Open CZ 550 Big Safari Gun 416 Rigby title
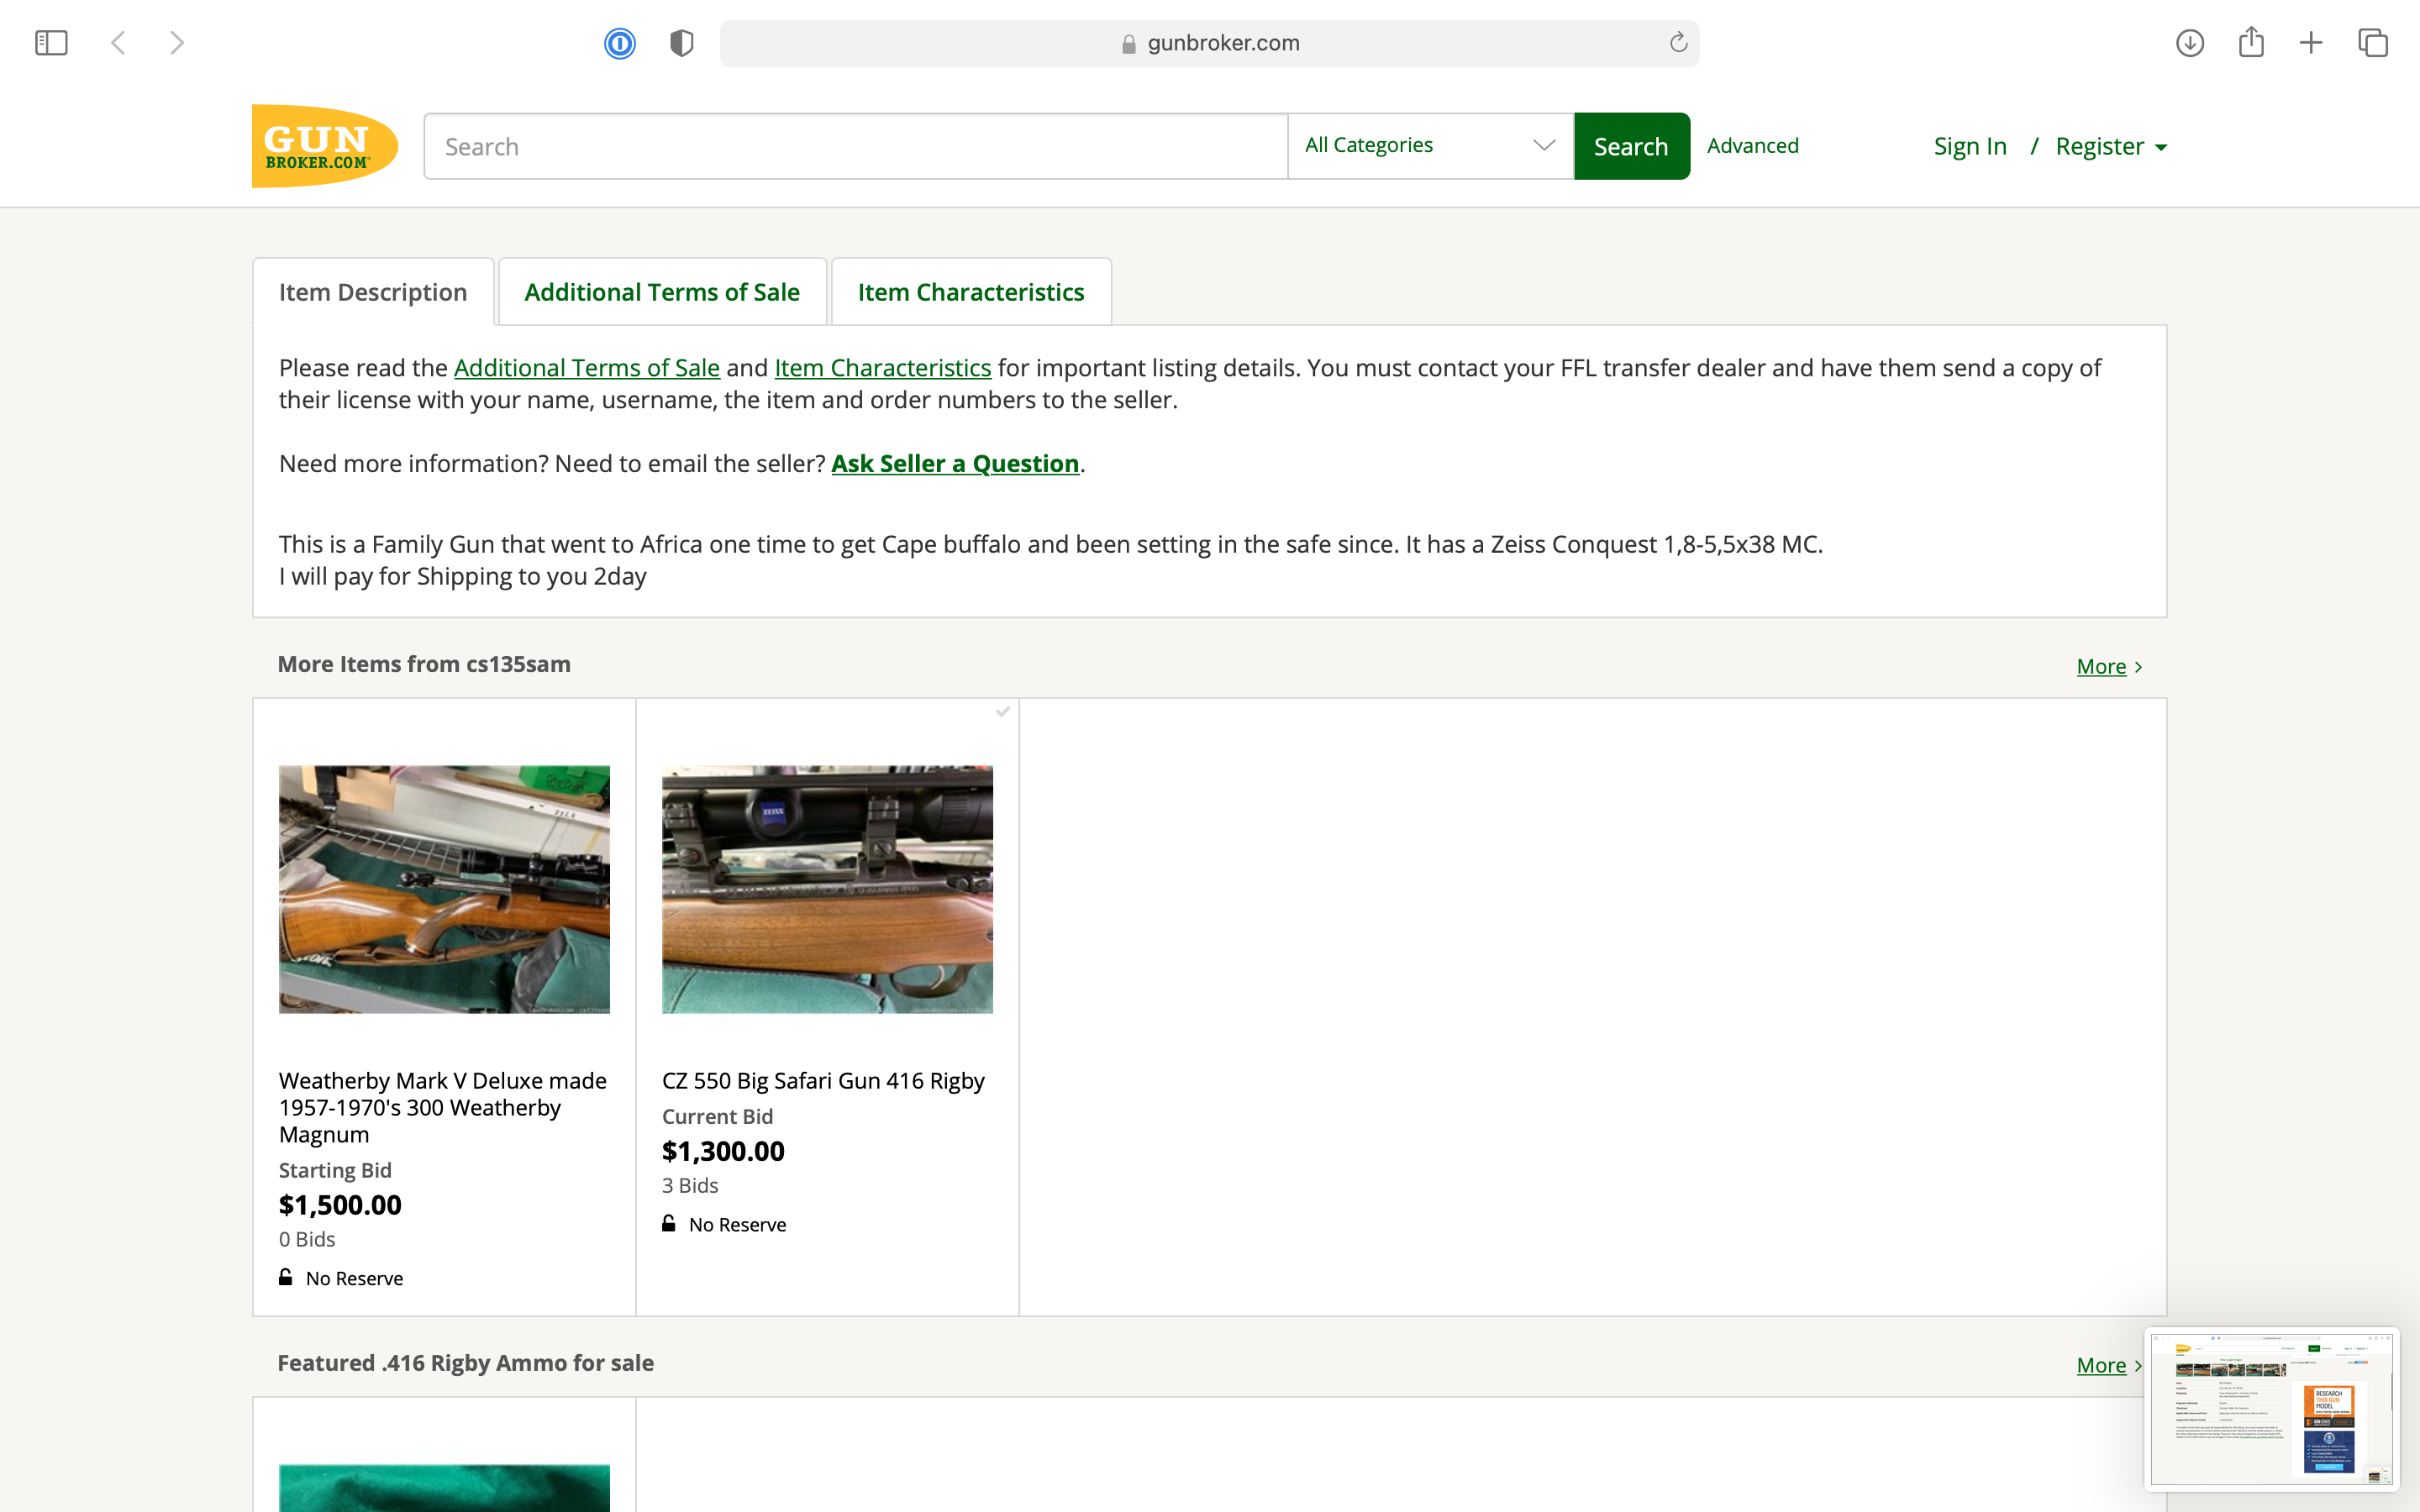Image resolution: width=2420 pixels, height=1512 pixels. click(823, 1081)
